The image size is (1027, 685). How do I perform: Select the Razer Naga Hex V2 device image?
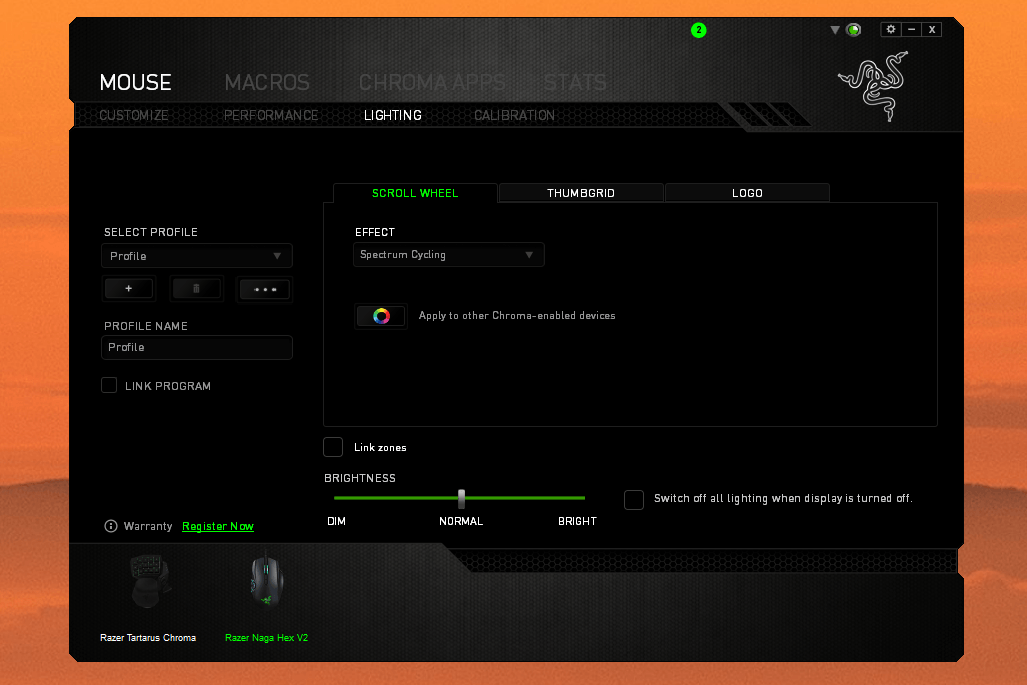point(266,580)
